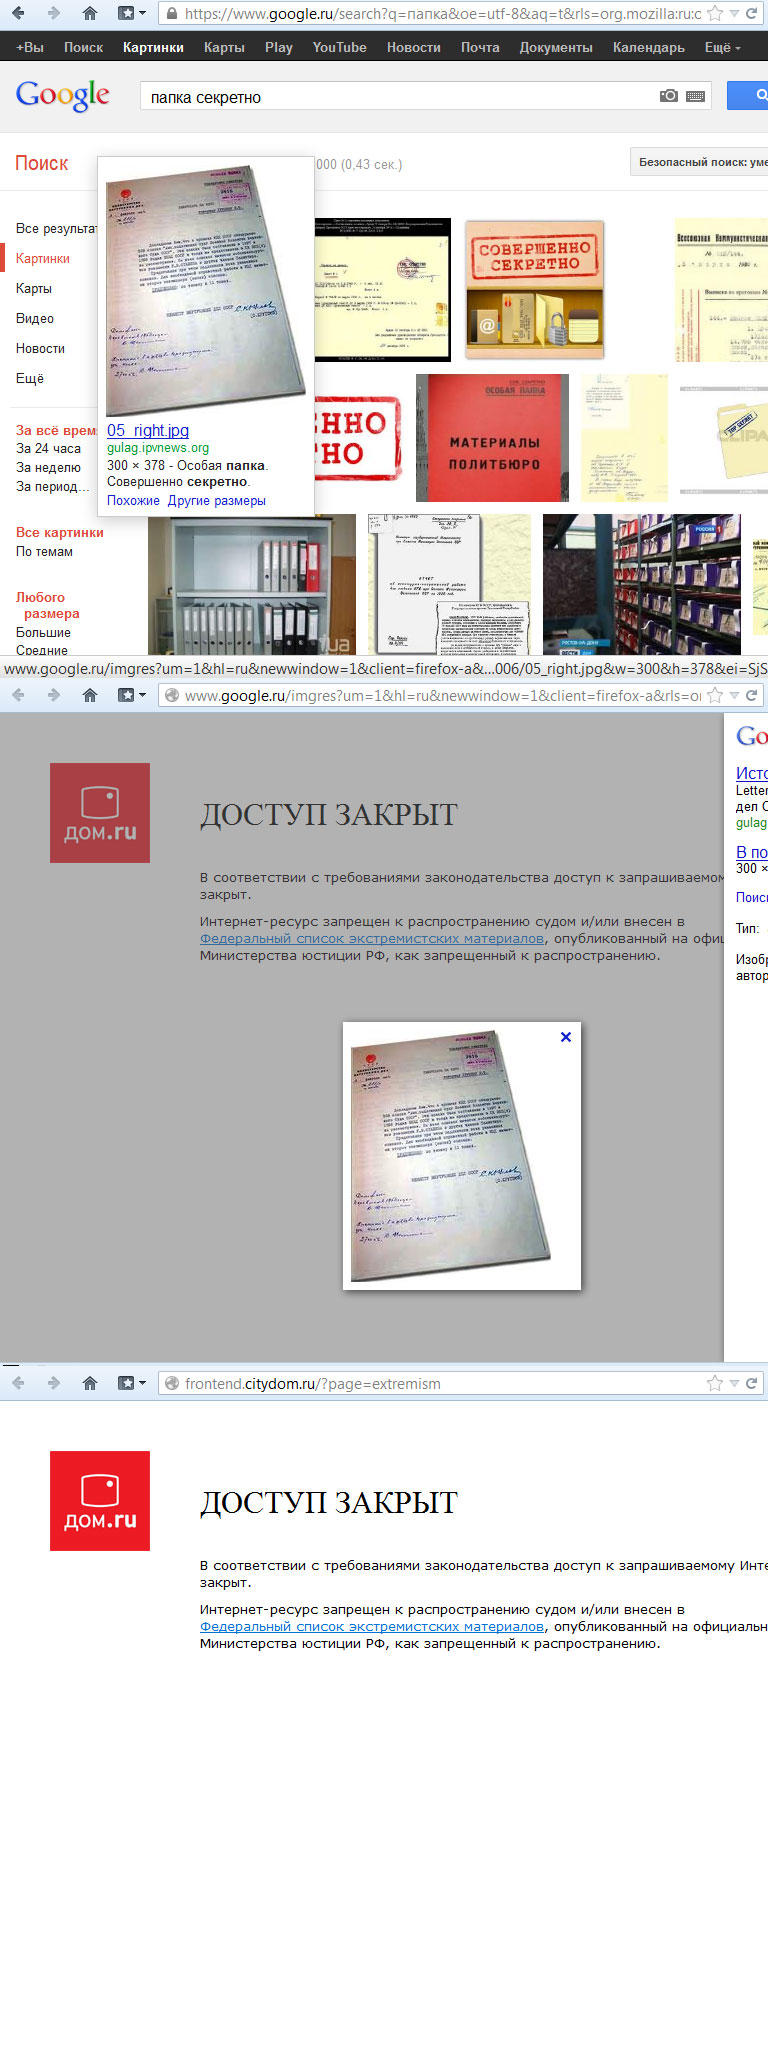The width and height of the screenshot is (768, 2049).
Task: Bookmark the page with the star in the google.ru/search URL field
Action: point(714,13)
